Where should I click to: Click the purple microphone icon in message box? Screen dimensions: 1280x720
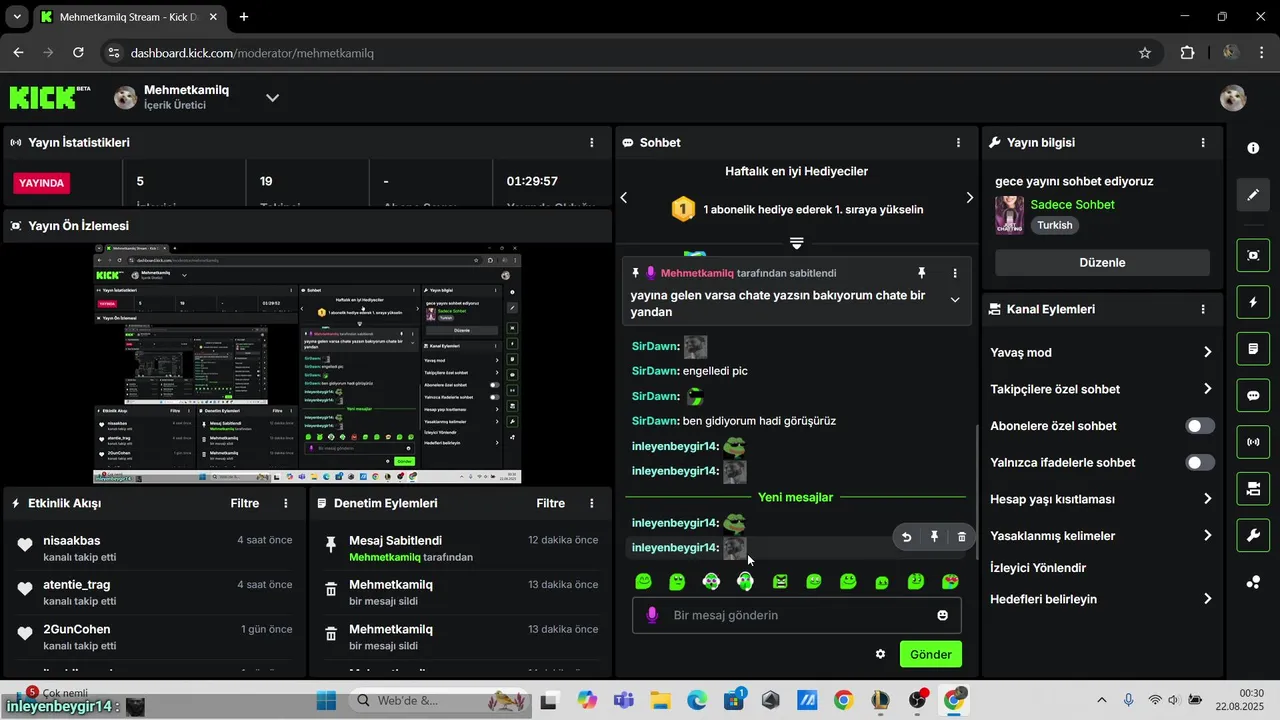(x=652, y=615)
